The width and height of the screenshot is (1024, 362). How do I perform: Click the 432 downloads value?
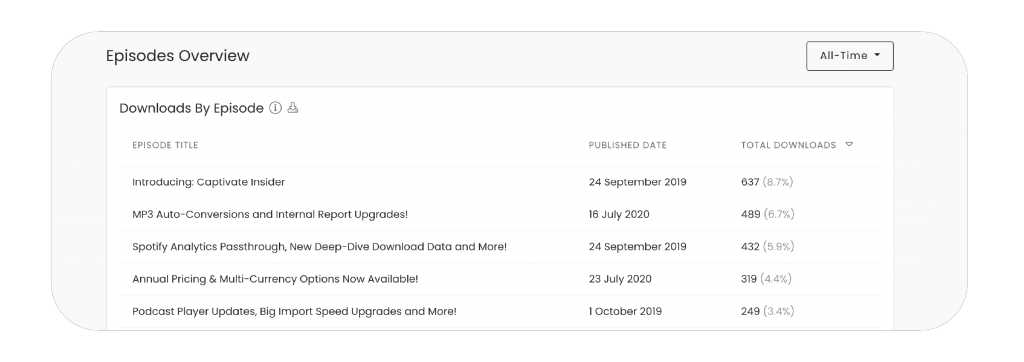[x=750, y=247]
